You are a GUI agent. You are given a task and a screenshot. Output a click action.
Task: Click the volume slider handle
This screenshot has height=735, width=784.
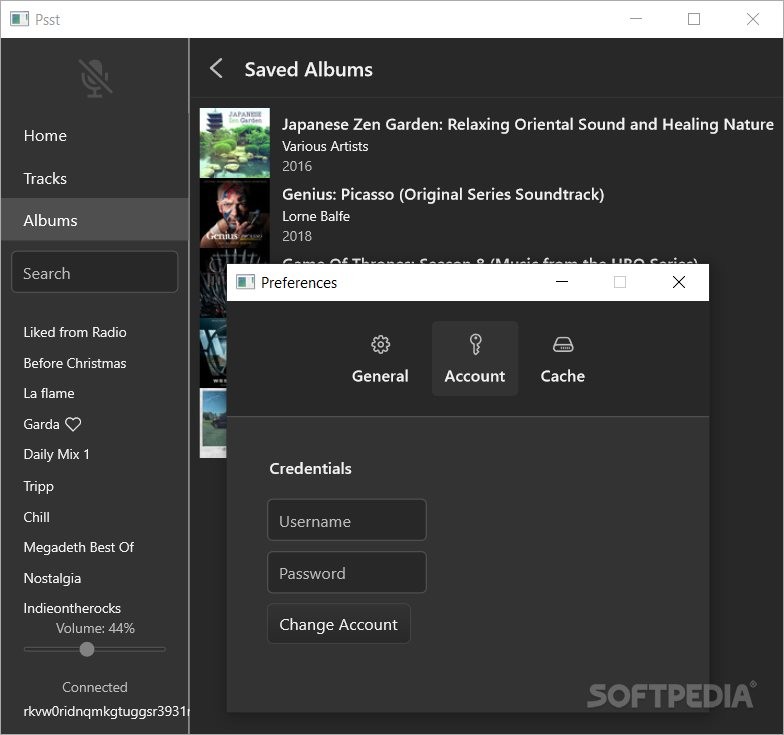pyautogui.click(x=87, y=649)
